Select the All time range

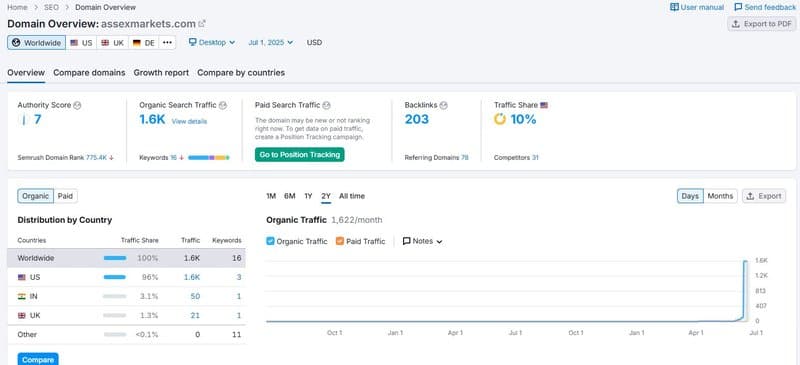[x=352, y=196]
